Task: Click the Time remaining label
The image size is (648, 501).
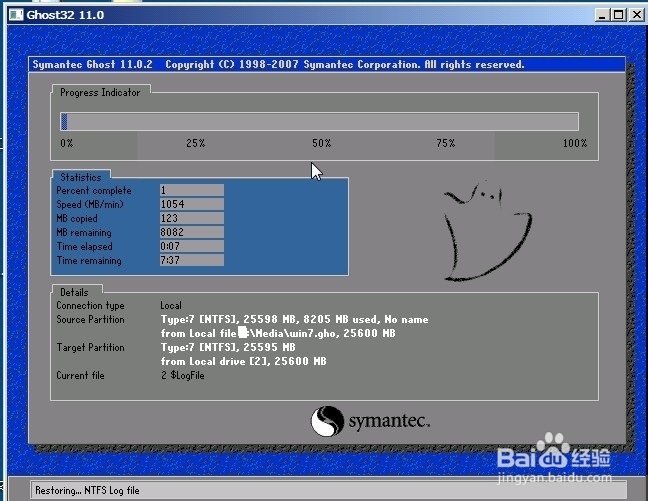Action: [x=89, y=261]
